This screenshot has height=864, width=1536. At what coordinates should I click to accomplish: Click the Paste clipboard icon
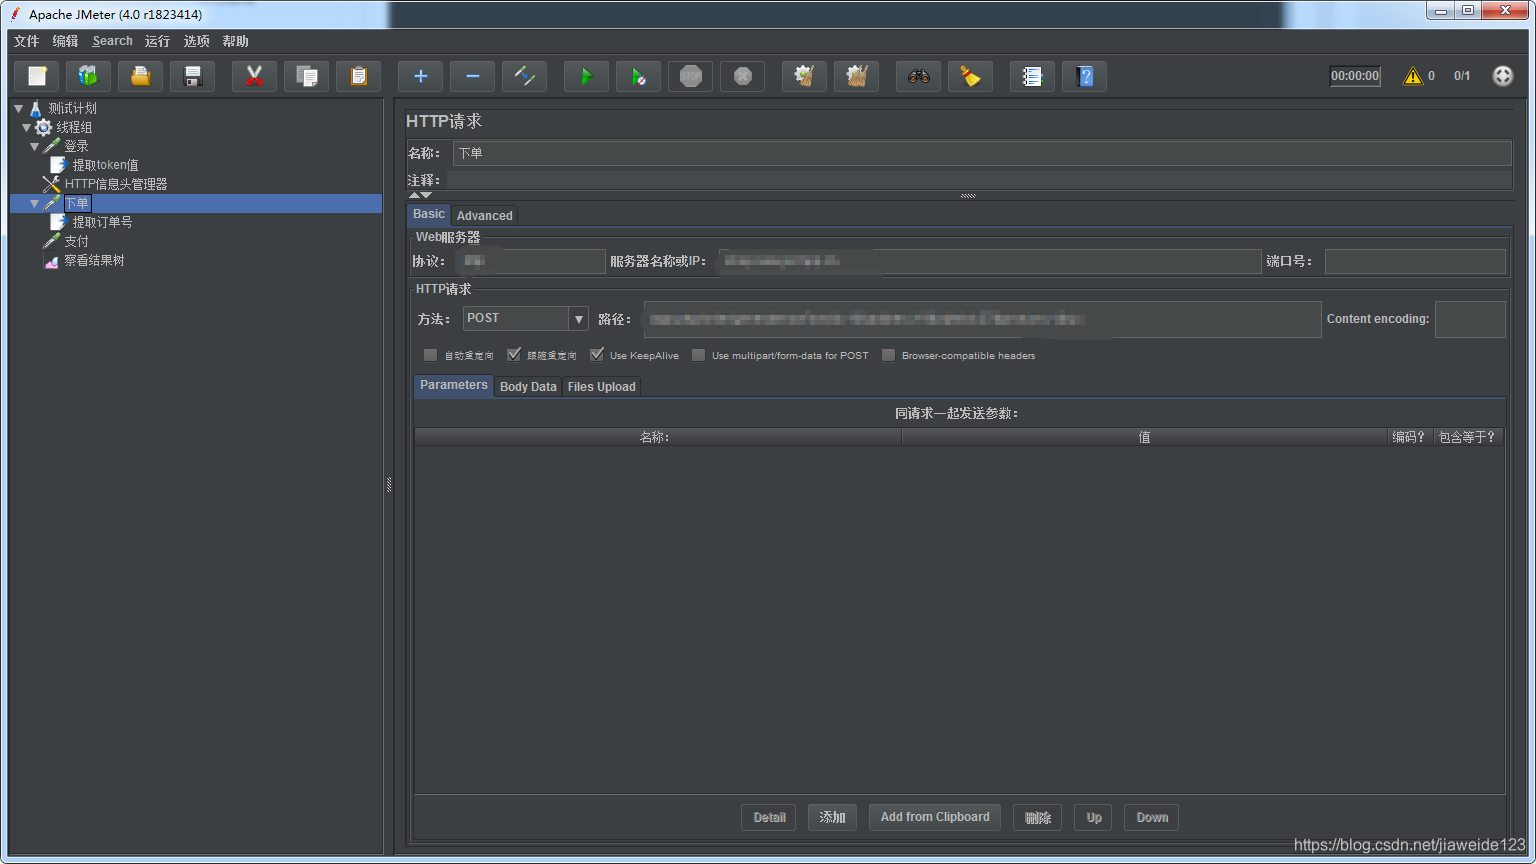click(x=359, y=76)
